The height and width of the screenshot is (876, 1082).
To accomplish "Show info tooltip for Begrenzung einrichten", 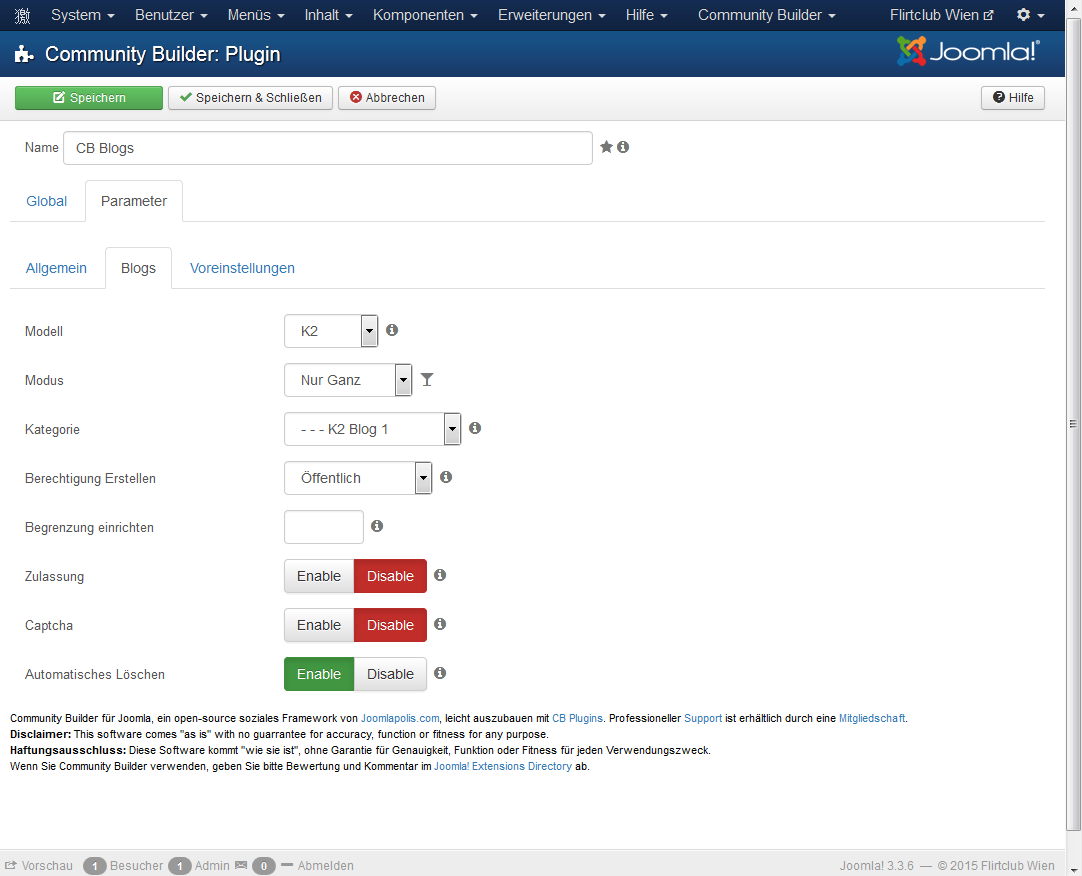I will coord(377,526).
